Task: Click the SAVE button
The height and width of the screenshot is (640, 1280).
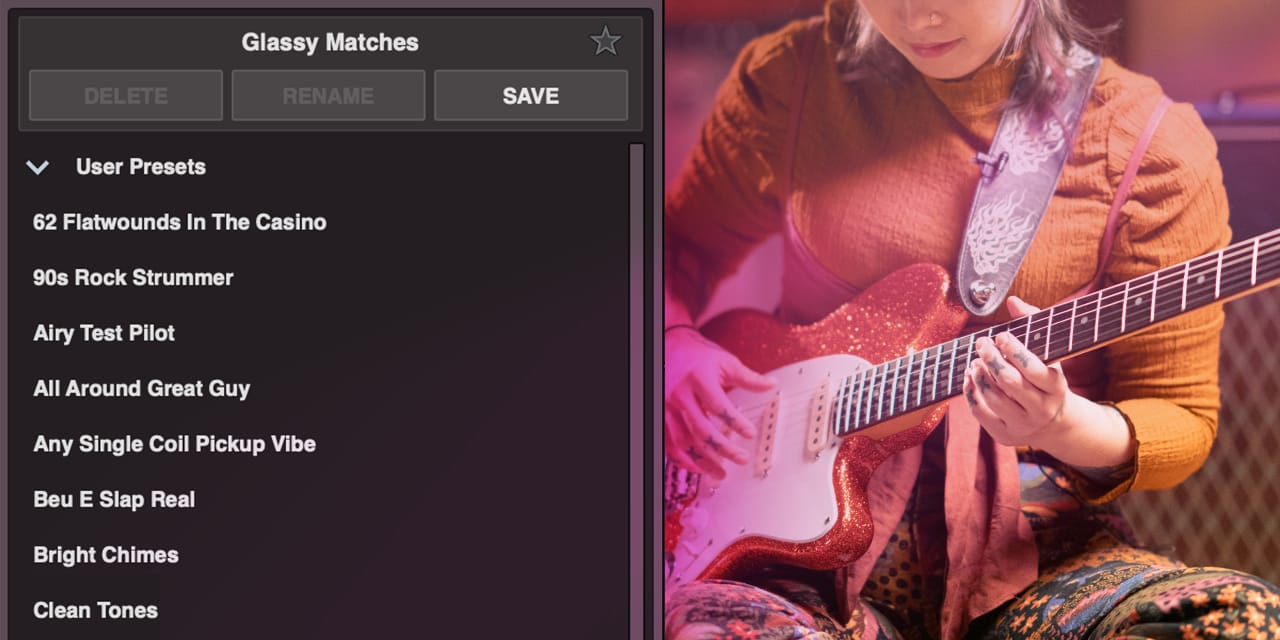Action: (531, 96)
